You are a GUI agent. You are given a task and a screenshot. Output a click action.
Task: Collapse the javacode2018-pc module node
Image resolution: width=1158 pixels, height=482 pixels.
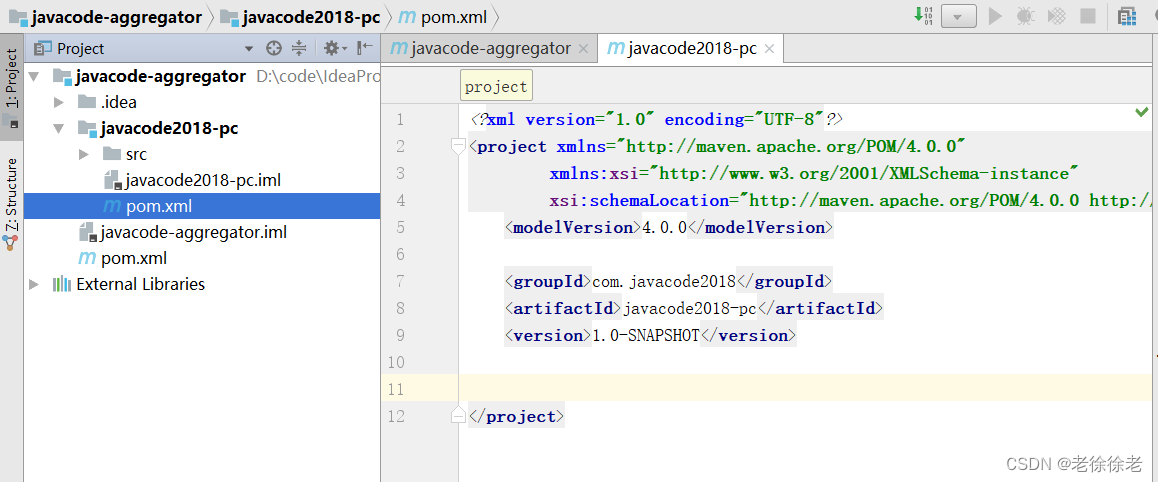tap(60, 128)
